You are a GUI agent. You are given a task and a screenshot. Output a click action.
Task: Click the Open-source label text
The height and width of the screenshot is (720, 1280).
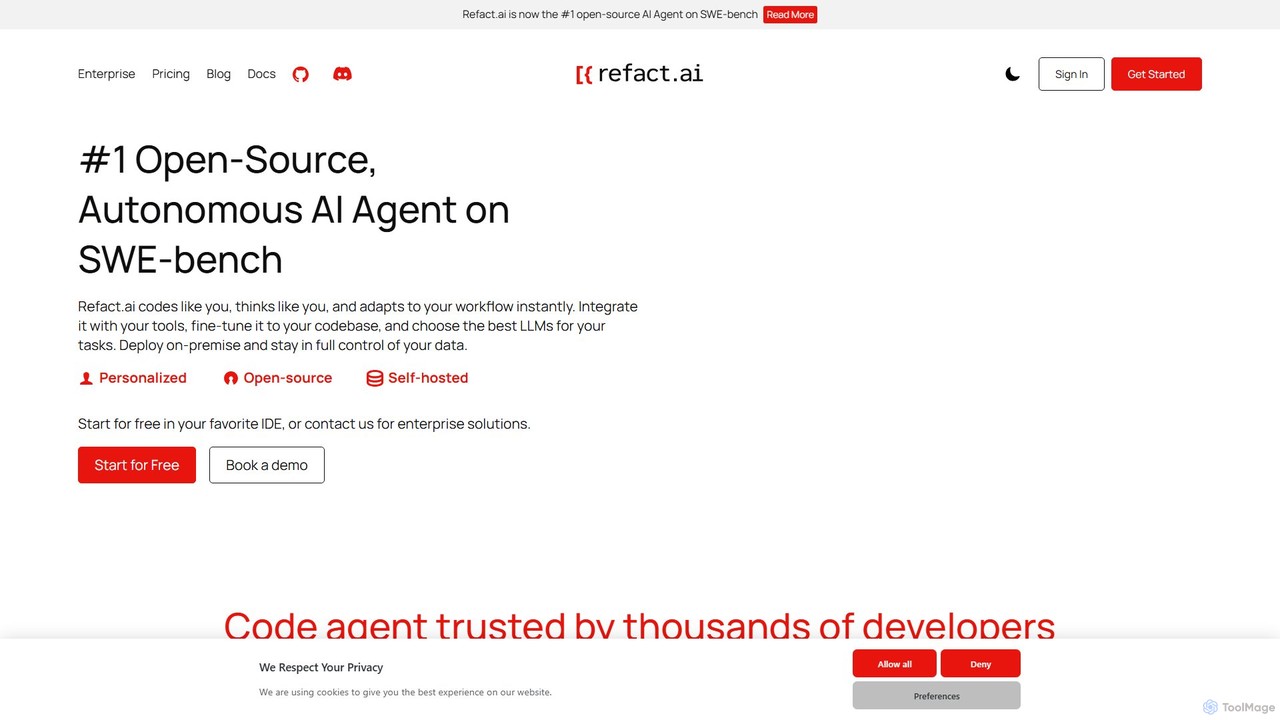[288, 378]
